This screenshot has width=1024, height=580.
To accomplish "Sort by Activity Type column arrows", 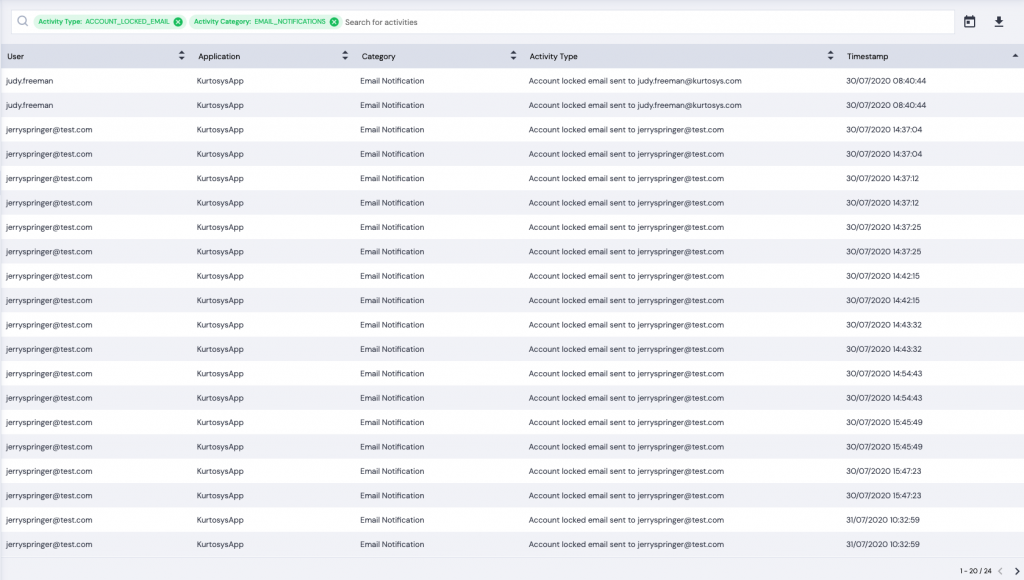I will point(830,56).
